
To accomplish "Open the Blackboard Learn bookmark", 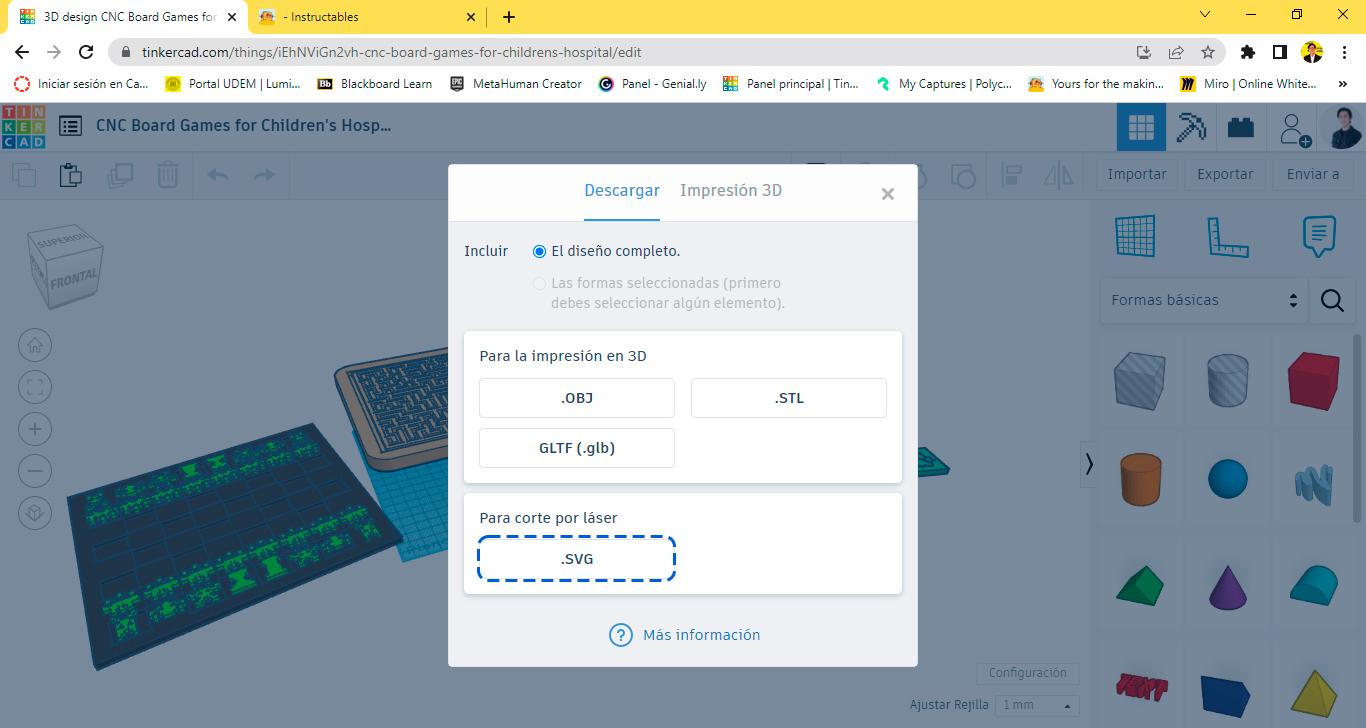I will click(x=375, y=84).
